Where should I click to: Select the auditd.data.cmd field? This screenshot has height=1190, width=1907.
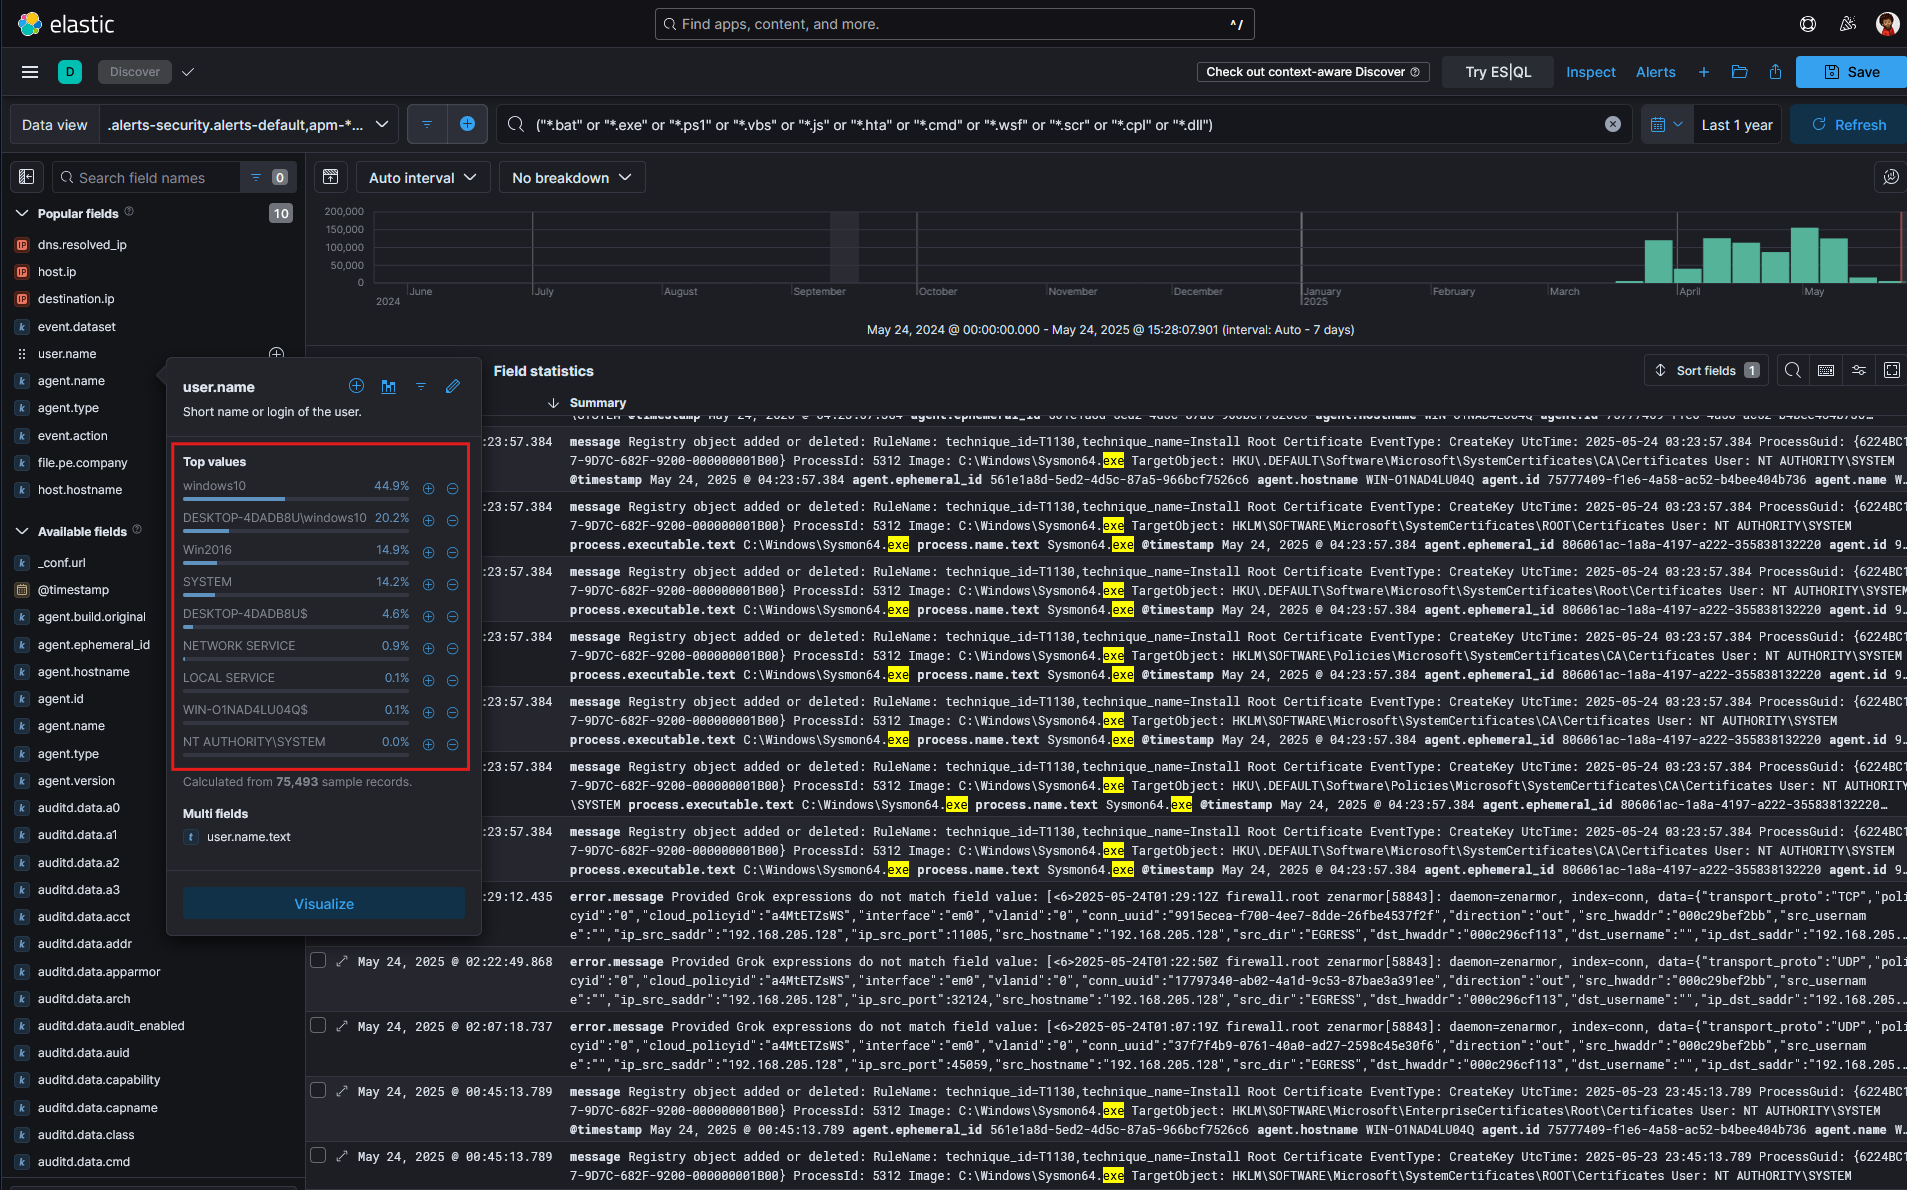84,1162
